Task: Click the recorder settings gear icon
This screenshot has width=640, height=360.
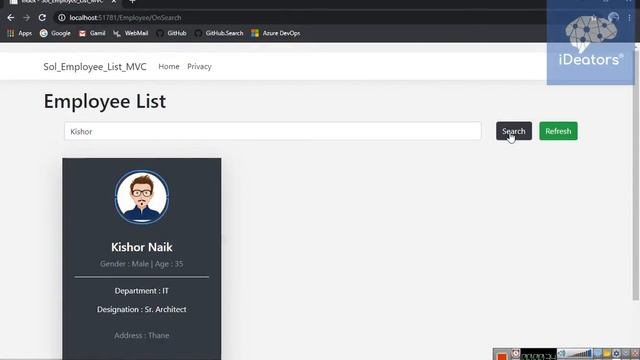Action: coord(616,353)
